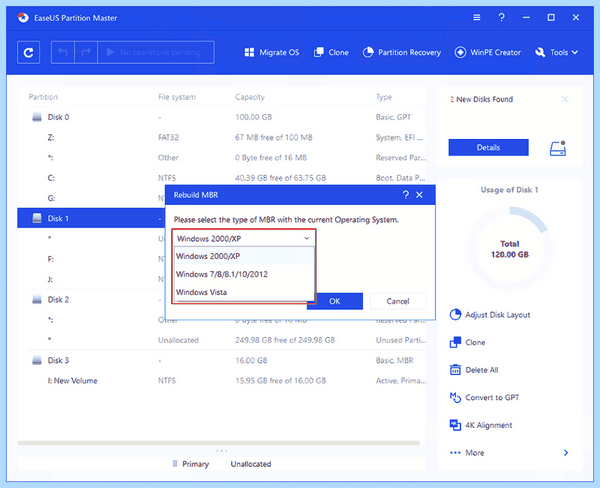Select the Disk 3 row in the partition list
Viewport: 600px width, 488px height.
pyautogui.click(x=222, y=361)
